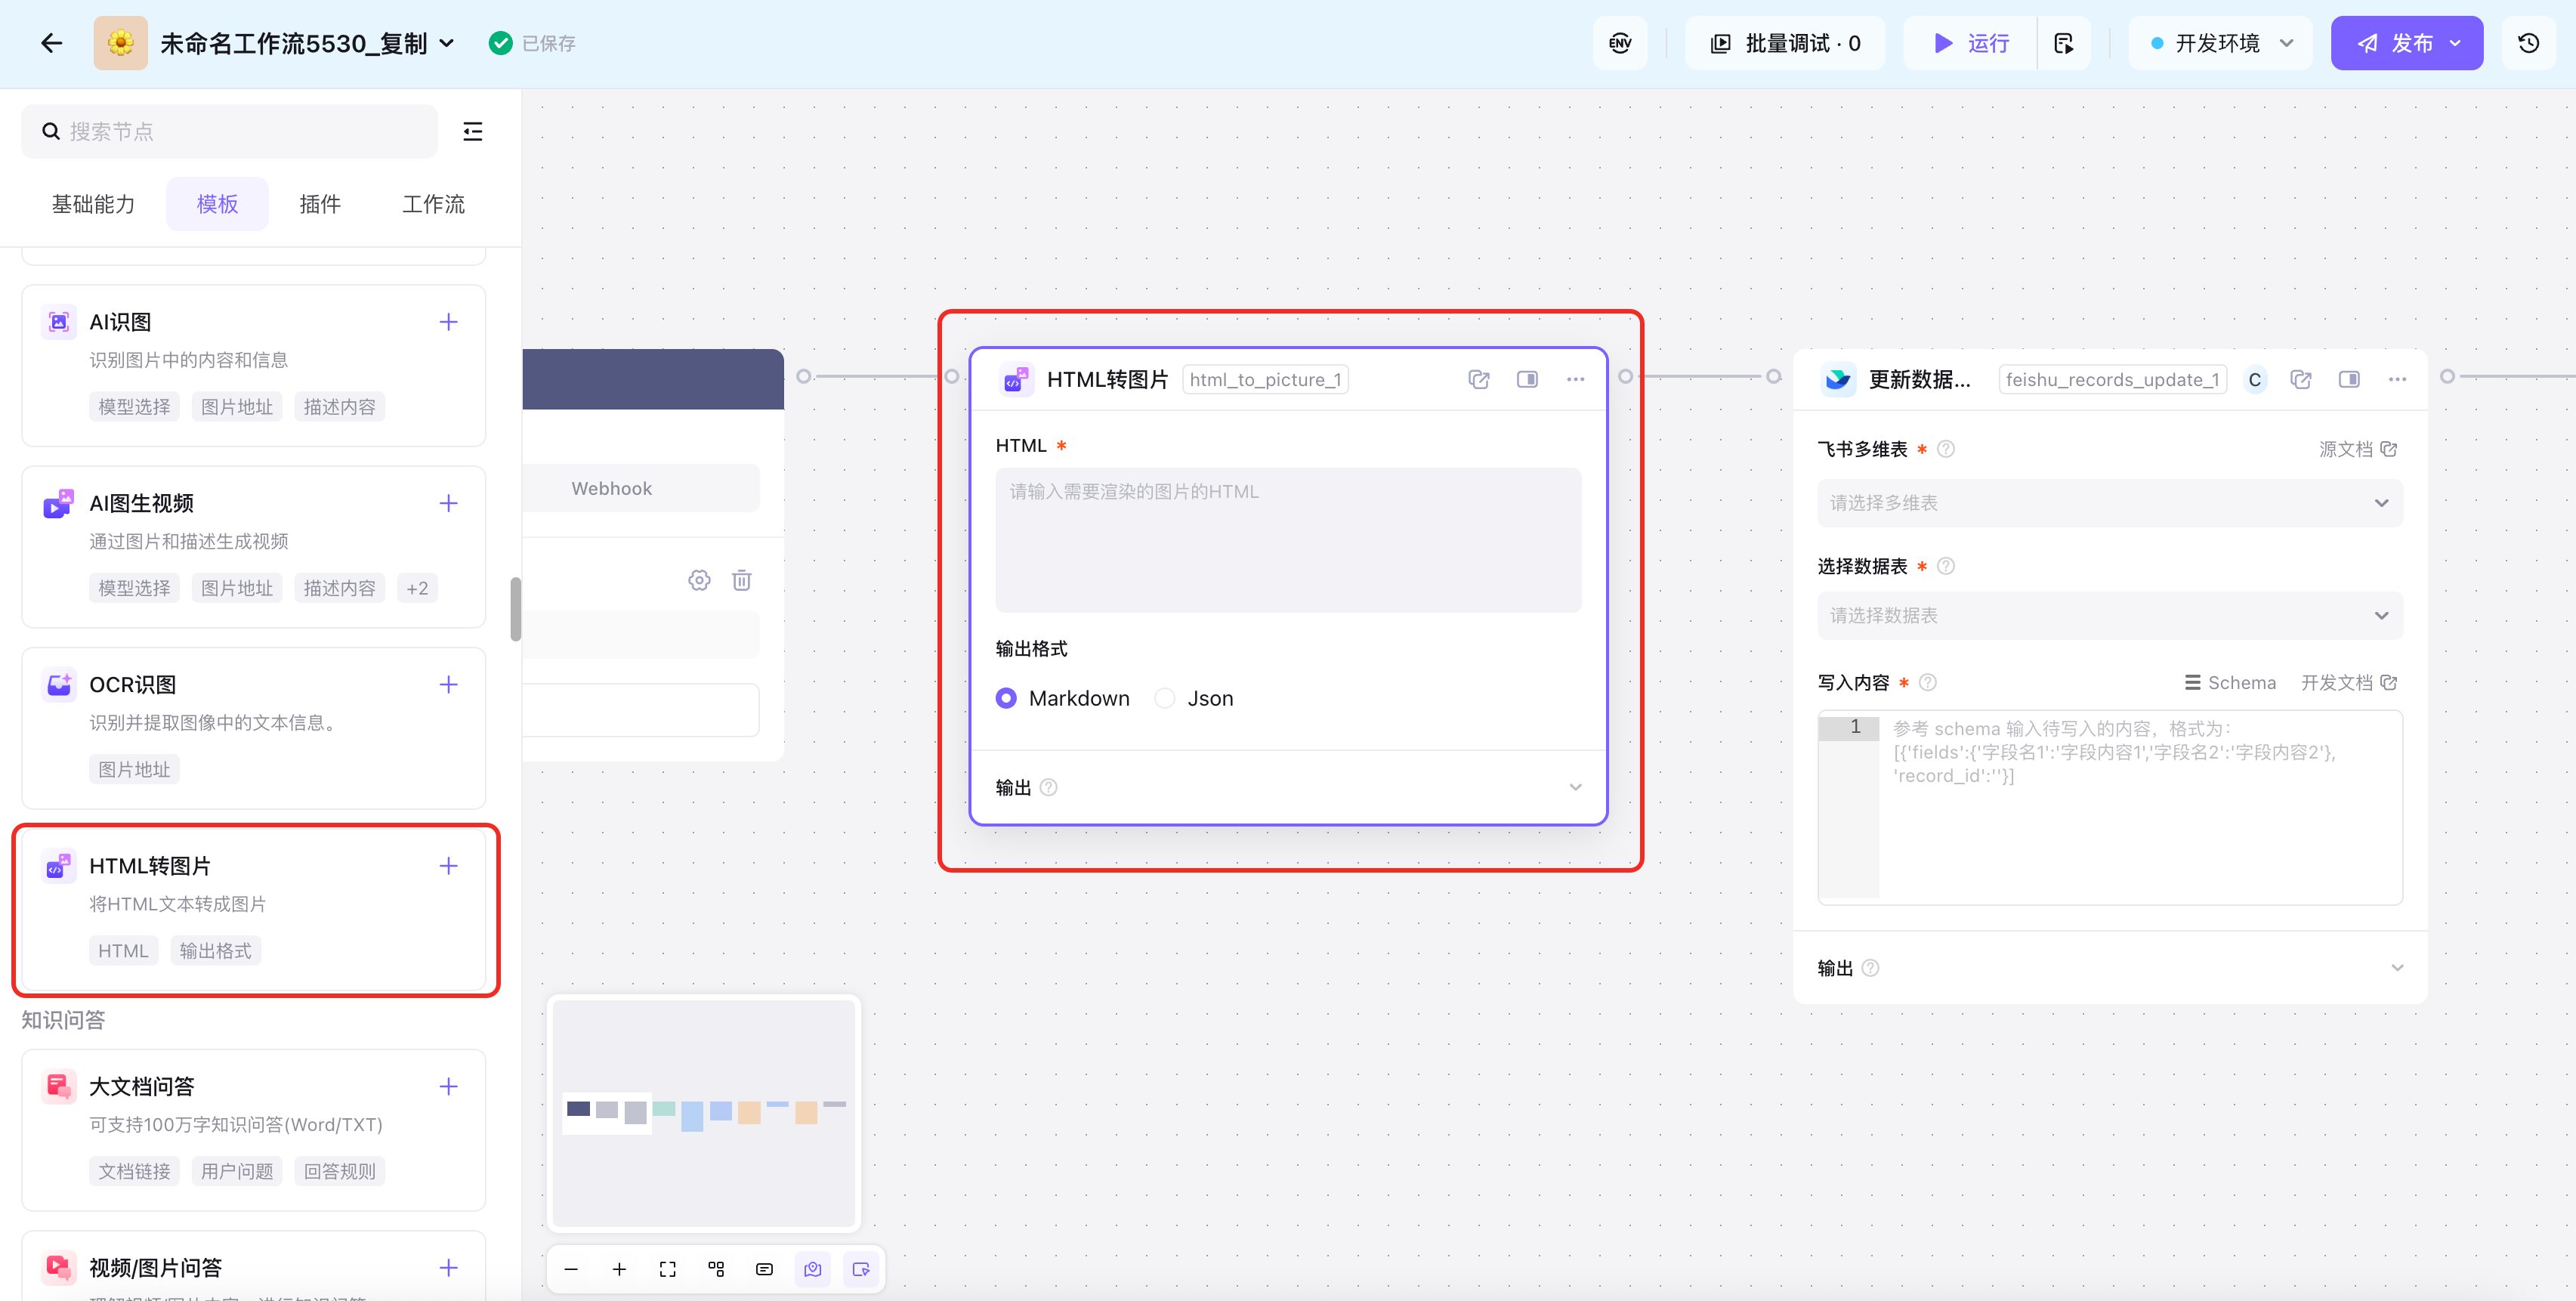Image resolution: width=2576 pixels, height=1301 pixels.
Task: Switch to 插件 tab
Action: pyautogui.click(x=320, y=204)
